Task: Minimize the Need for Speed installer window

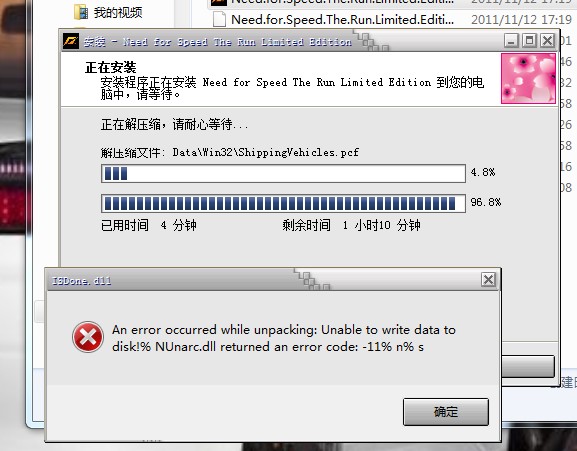Action: (x=511, y=40)
